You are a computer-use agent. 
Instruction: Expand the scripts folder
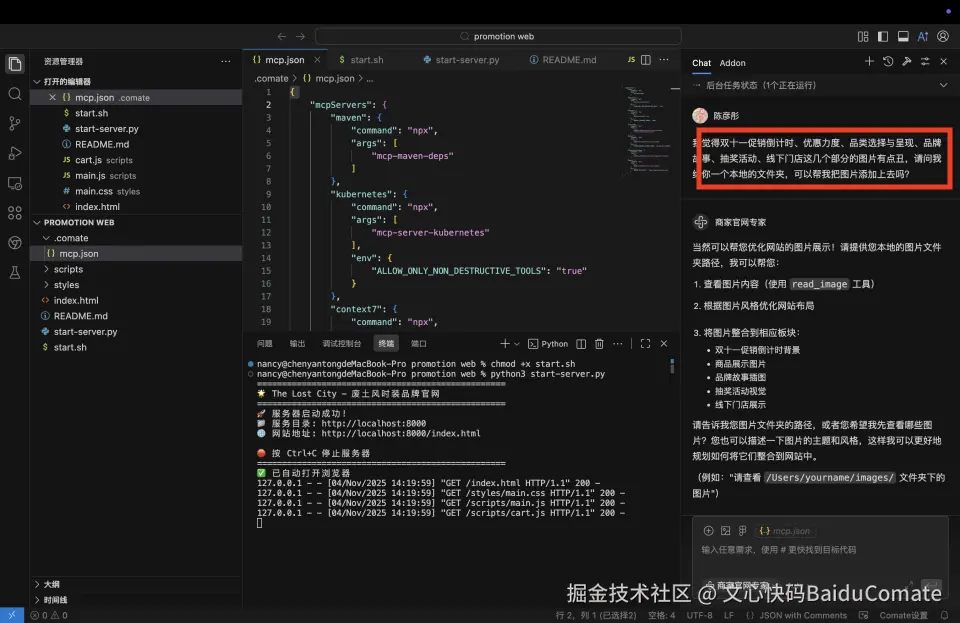pos(68,269)
